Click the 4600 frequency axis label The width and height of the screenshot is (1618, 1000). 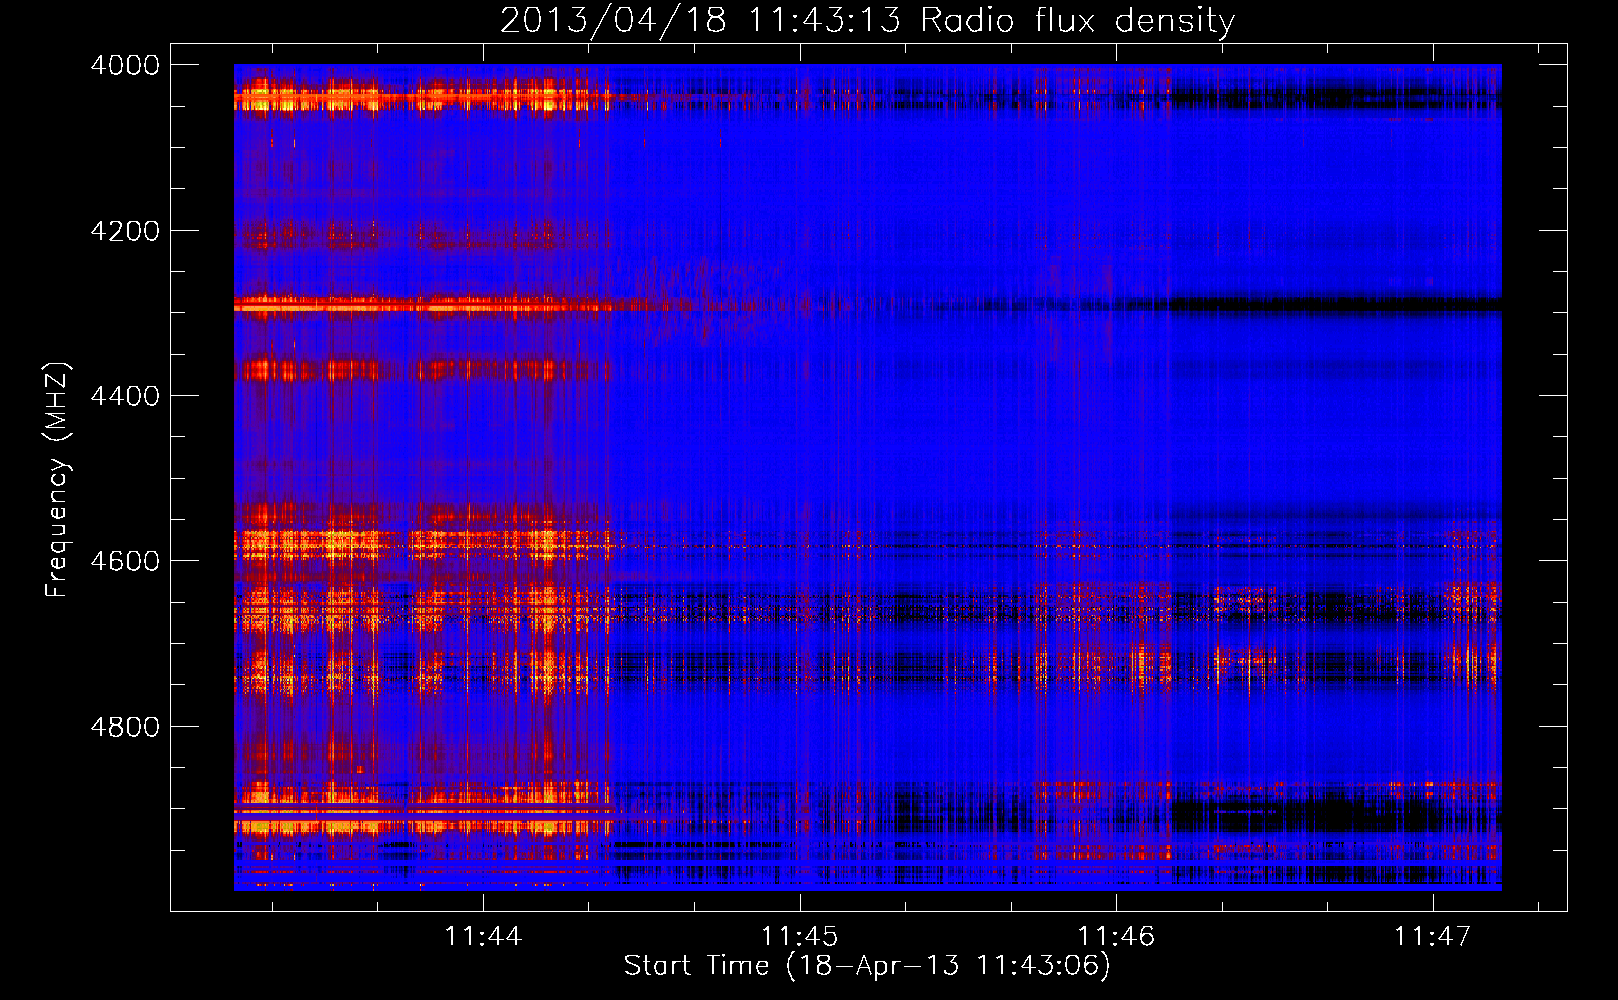(125, 561)
